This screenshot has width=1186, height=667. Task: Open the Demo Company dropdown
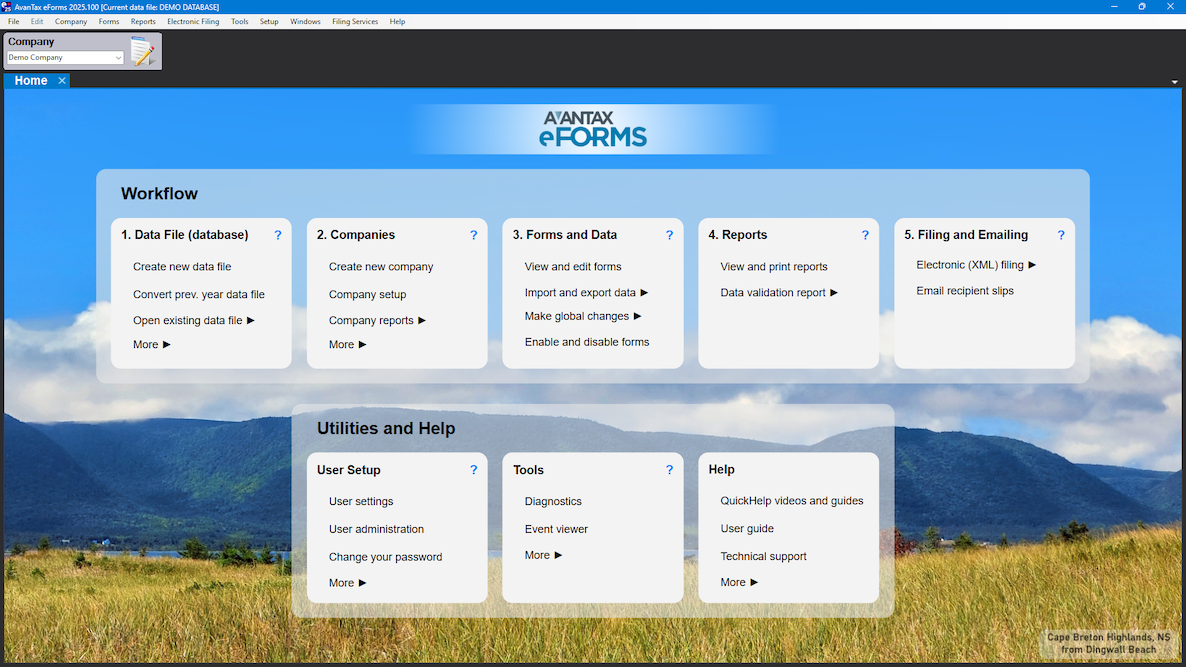point(118,58)
